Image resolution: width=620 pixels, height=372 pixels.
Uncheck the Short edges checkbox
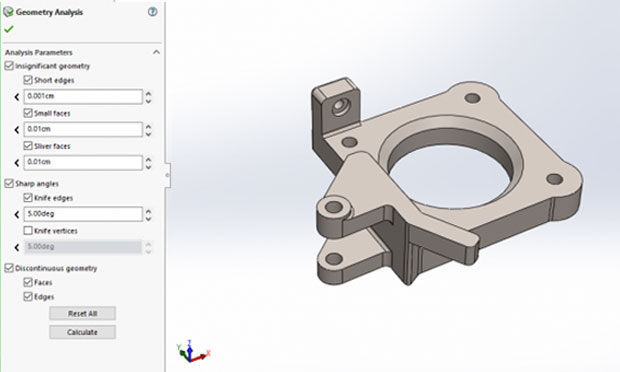[28, 80]
